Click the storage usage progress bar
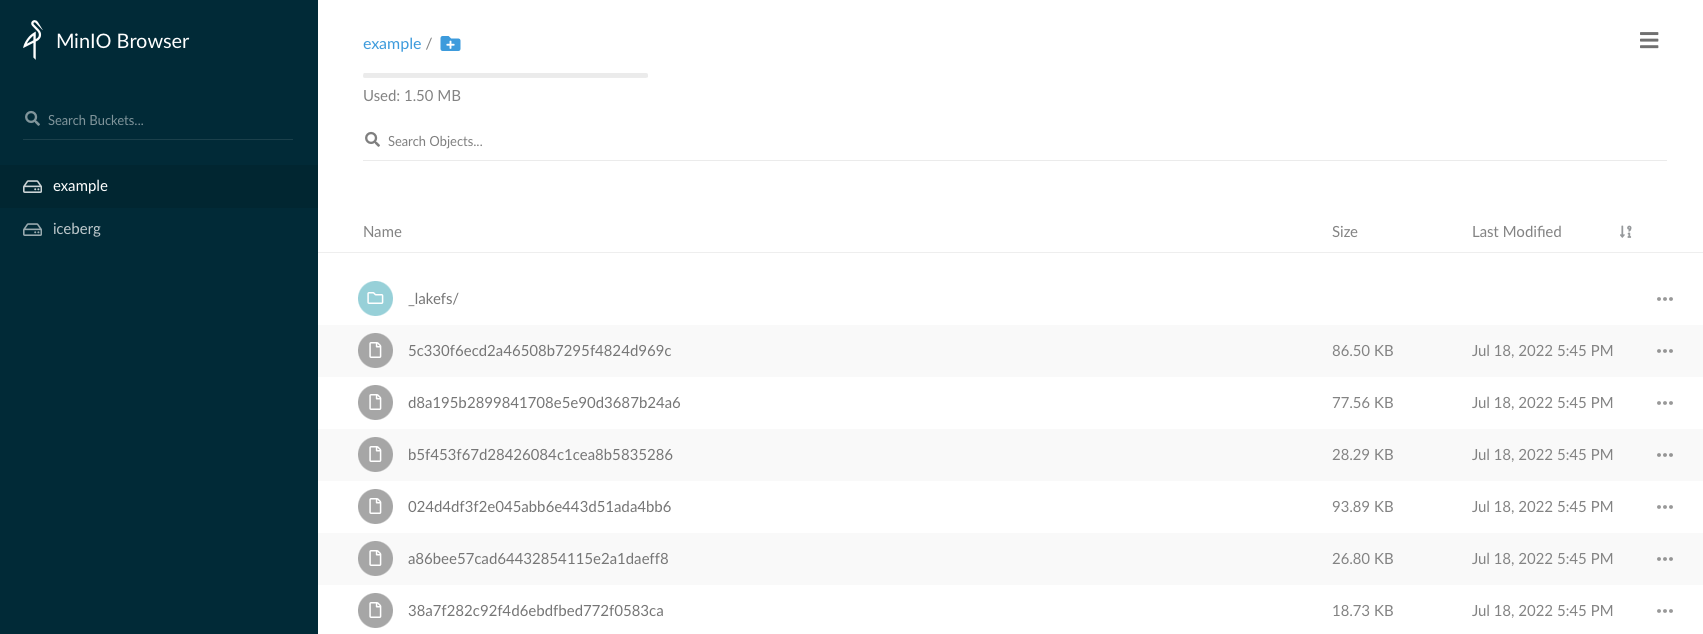 [x=505, y=75]
